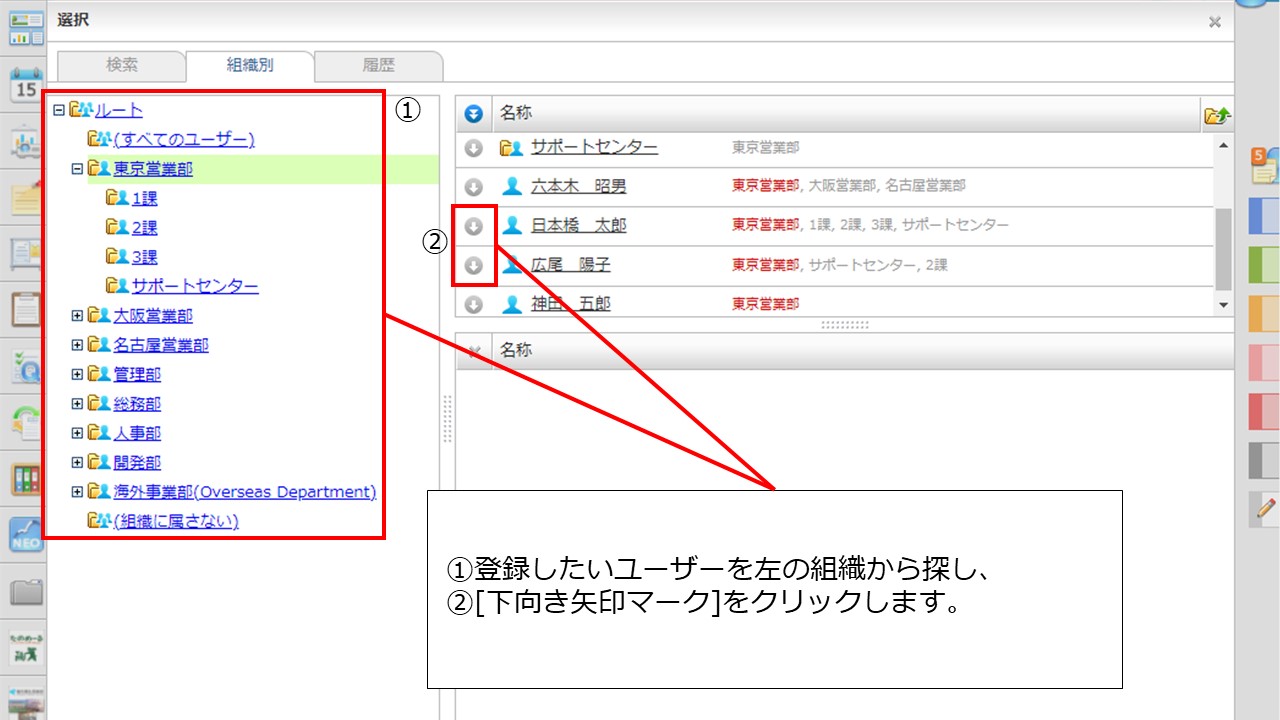Click the 名称 column header of the user list

[x=846, y=115]
